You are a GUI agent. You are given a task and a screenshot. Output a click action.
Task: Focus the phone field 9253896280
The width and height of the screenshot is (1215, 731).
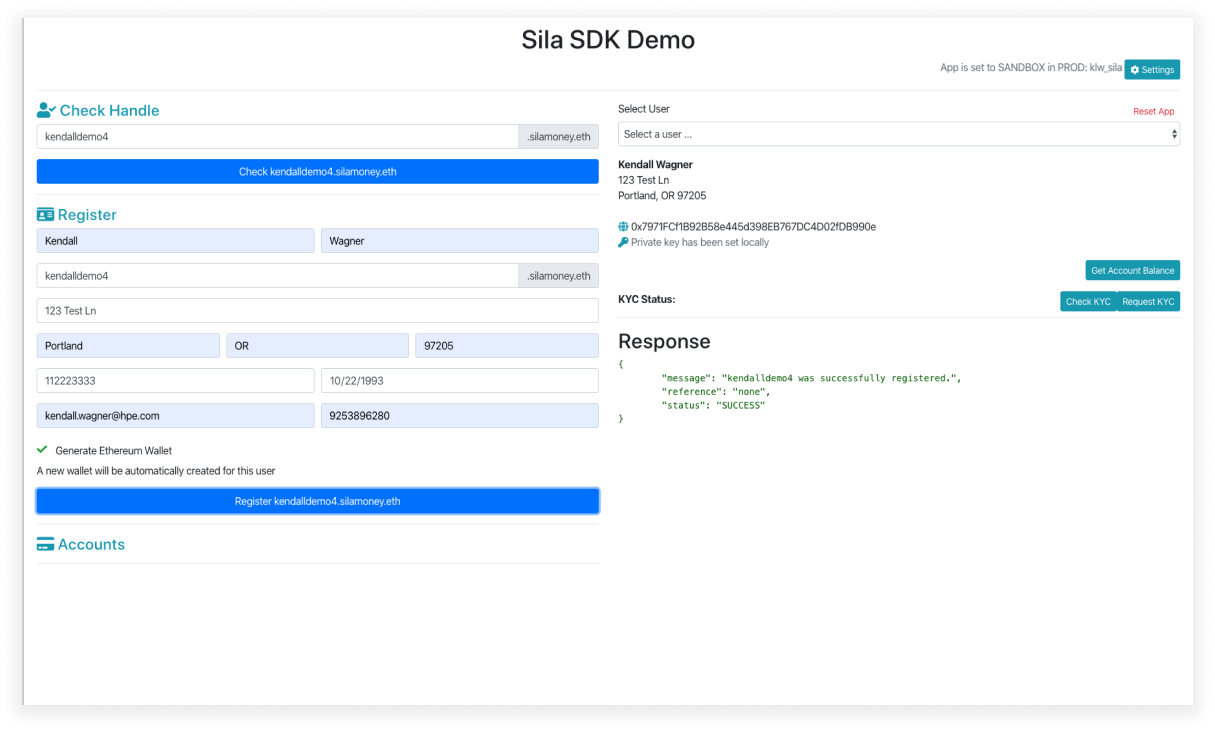[x=460, y=415]
